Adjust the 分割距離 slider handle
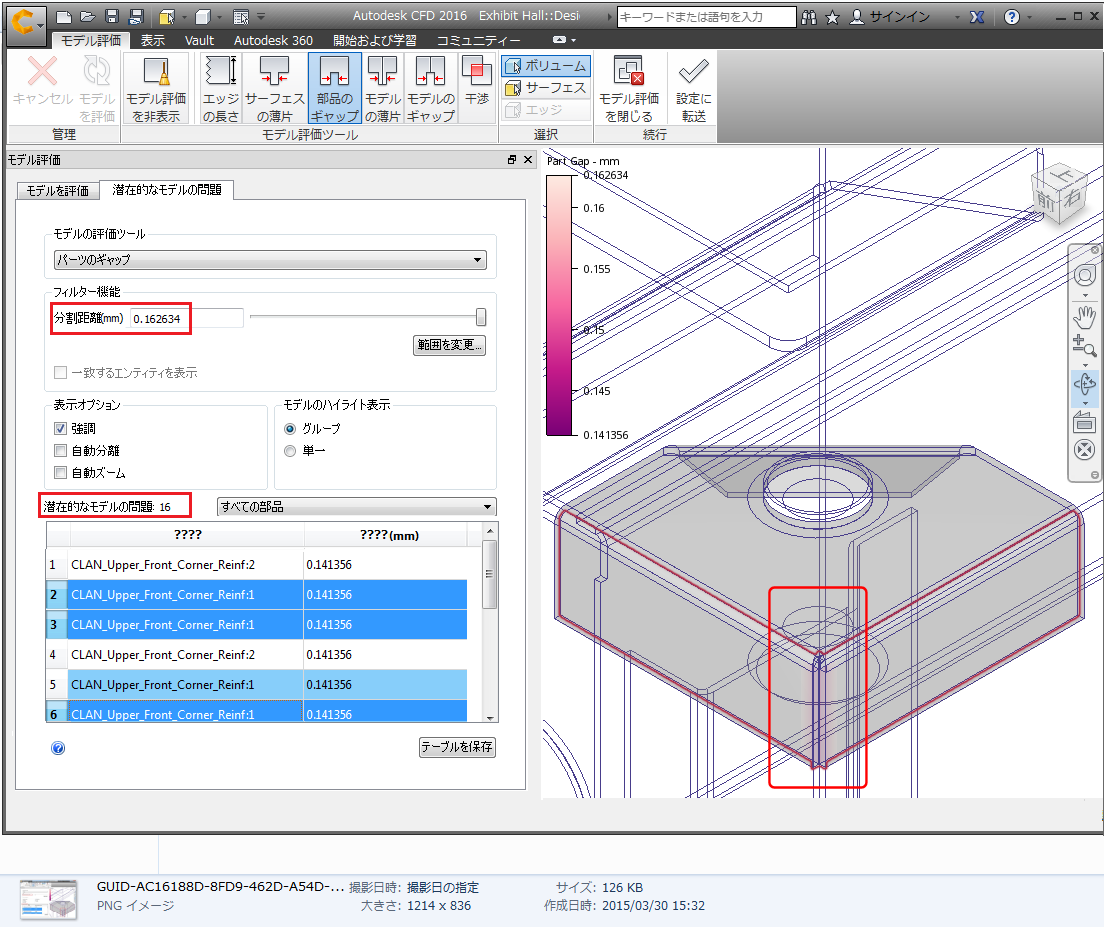This screenshot has height=927, width=1104. point(481,317)
